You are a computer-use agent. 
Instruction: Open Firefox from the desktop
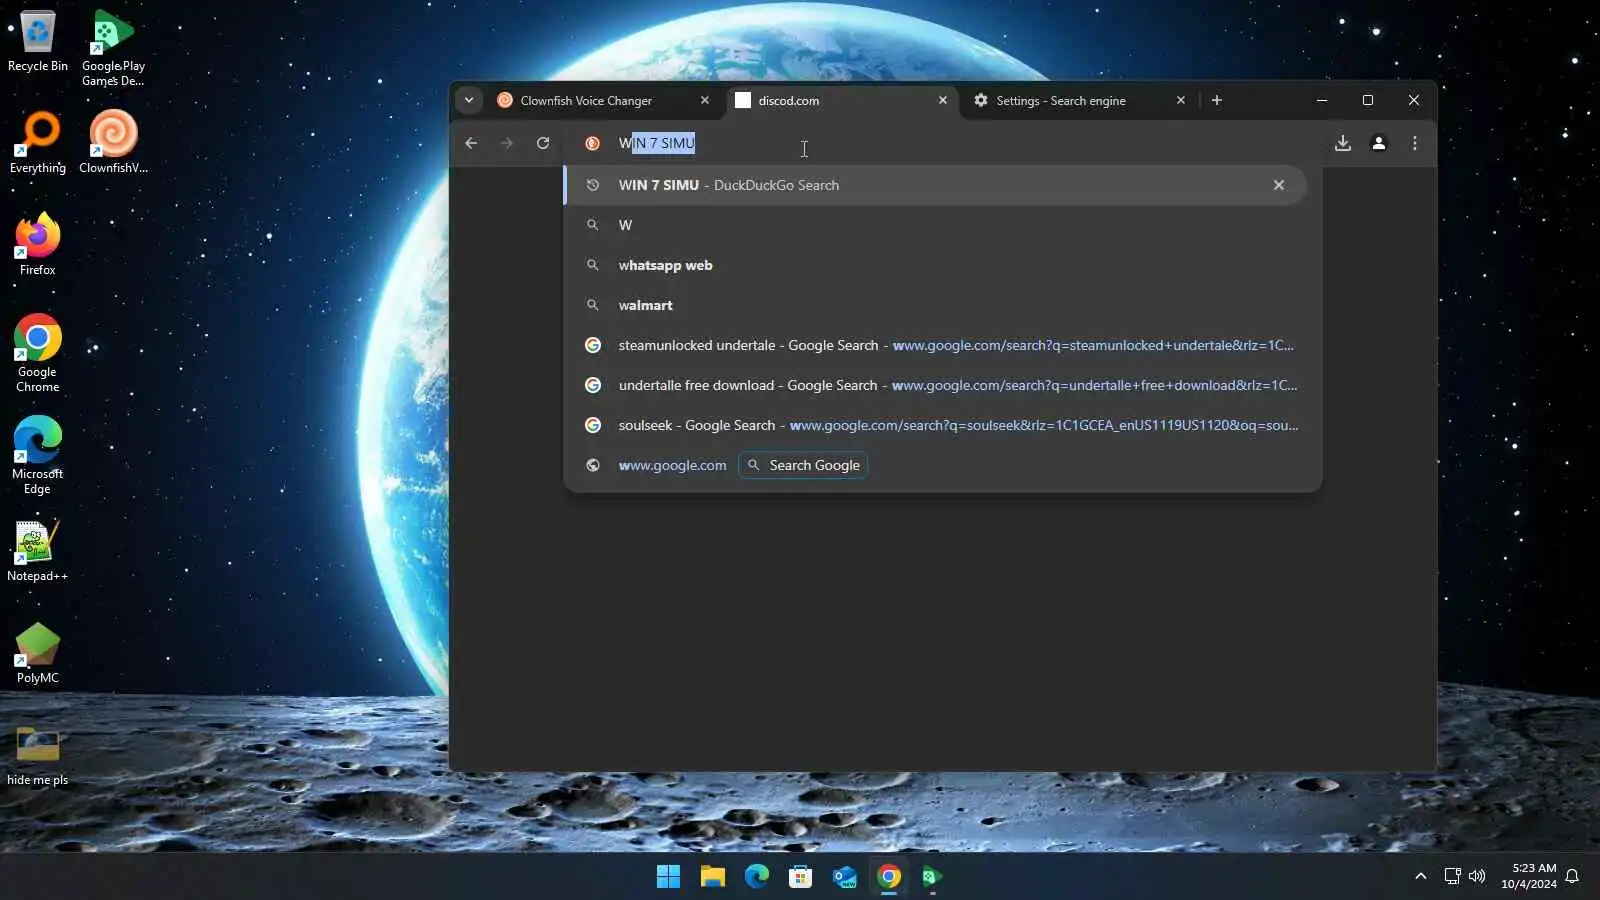coord(38,245)
